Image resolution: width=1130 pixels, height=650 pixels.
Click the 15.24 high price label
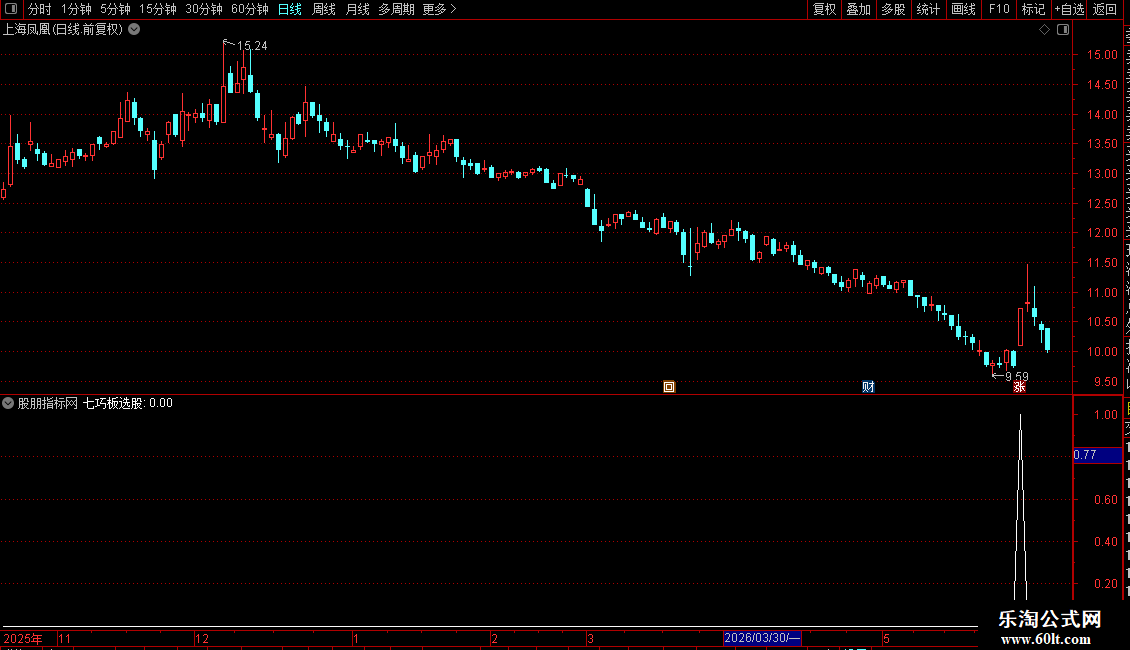point(252,45)
